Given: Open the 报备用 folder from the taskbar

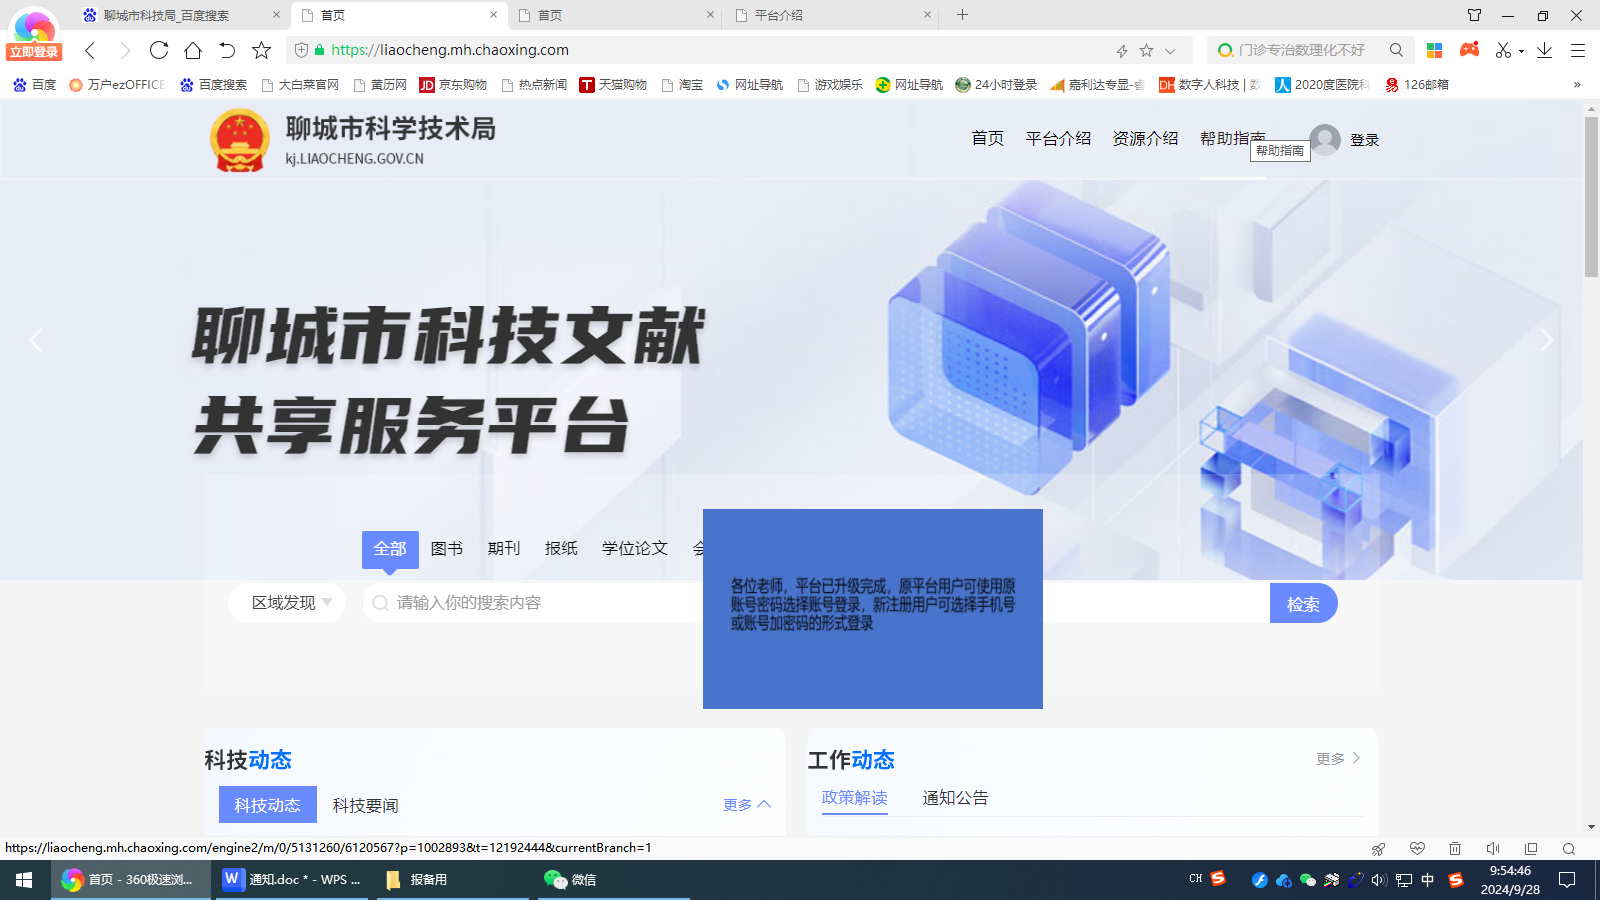Looking at the screenshot, I should coord(452,880).
